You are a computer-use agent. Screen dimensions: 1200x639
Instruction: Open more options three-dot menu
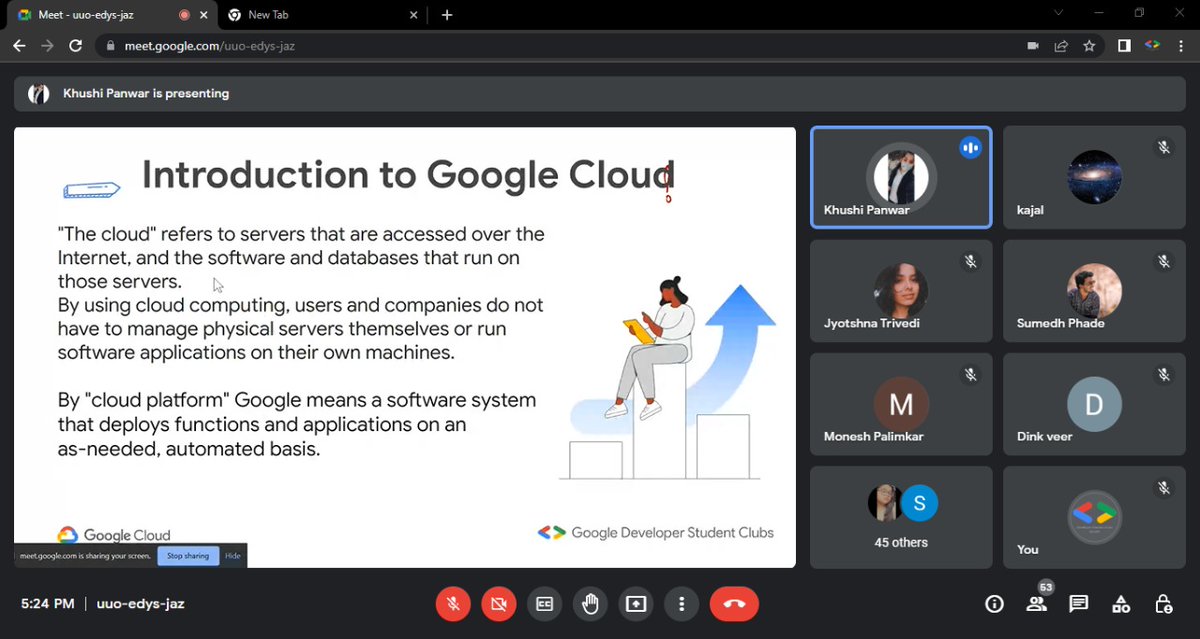point(681,604)
